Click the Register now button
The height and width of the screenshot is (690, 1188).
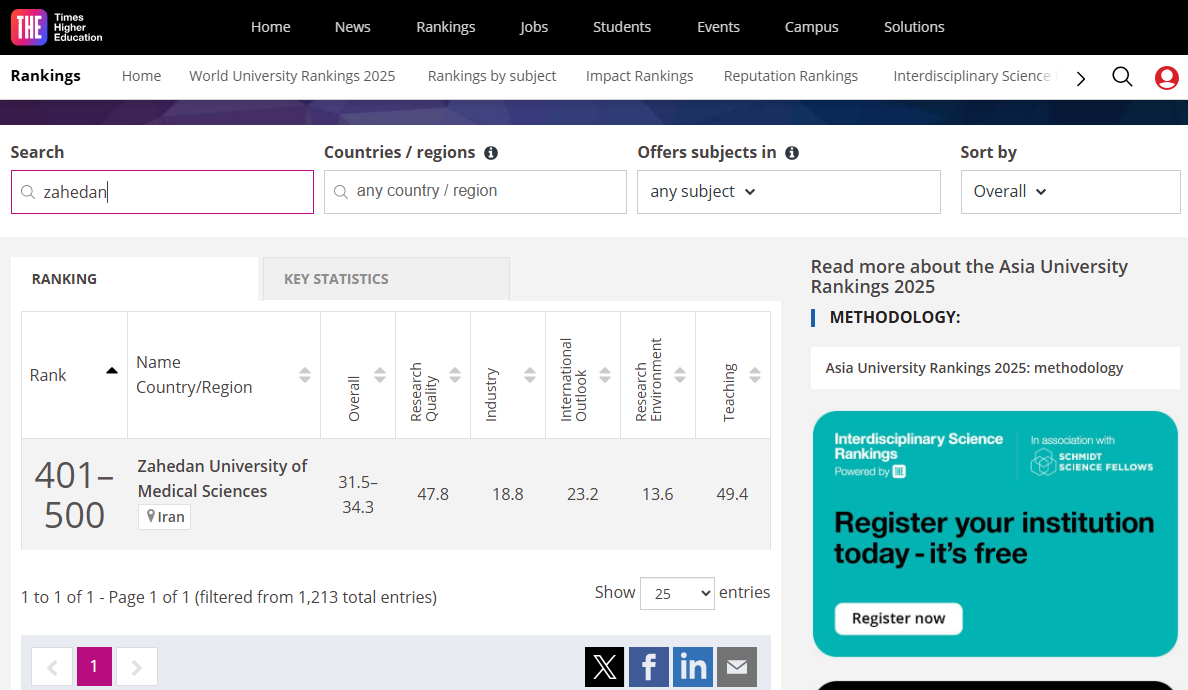(899, 619)
